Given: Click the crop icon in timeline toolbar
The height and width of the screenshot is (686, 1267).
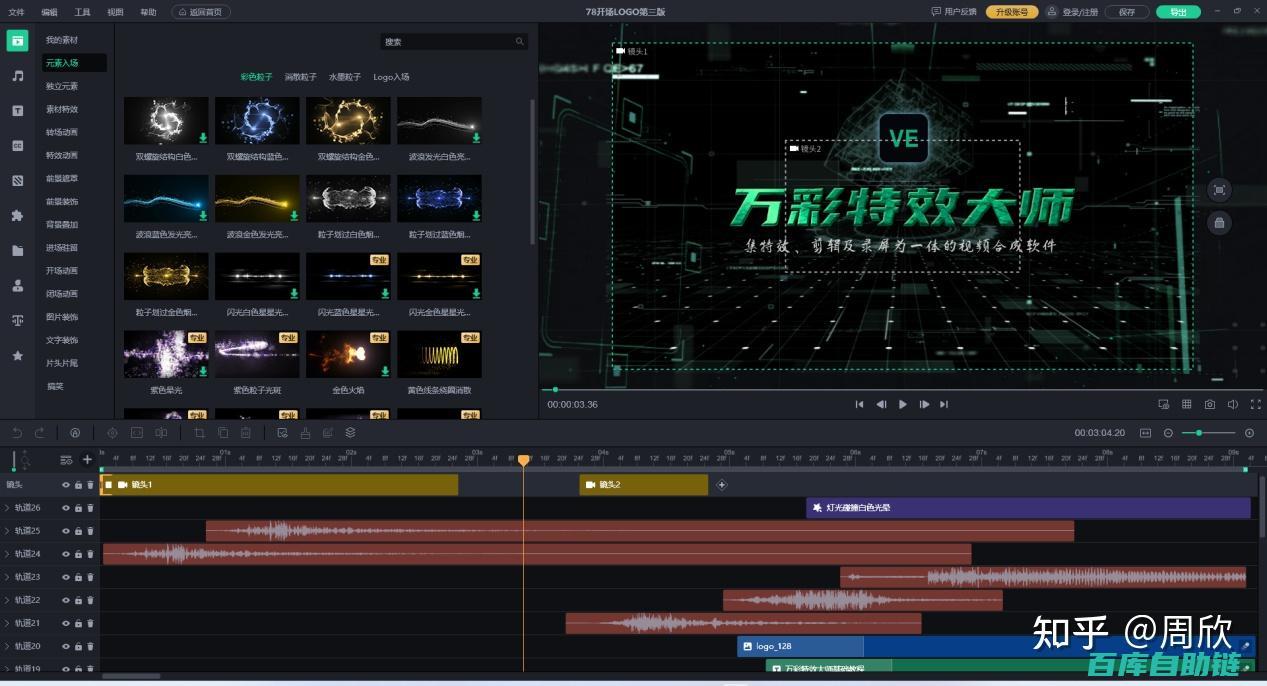Looking at the screenshot, I should [x=199, y=433].
